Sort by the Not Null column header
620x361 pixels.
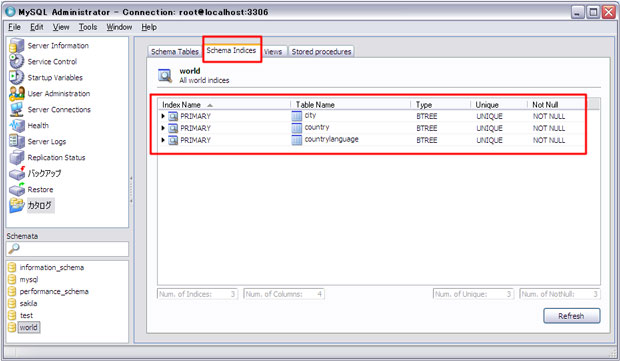(x=558, y=105)
